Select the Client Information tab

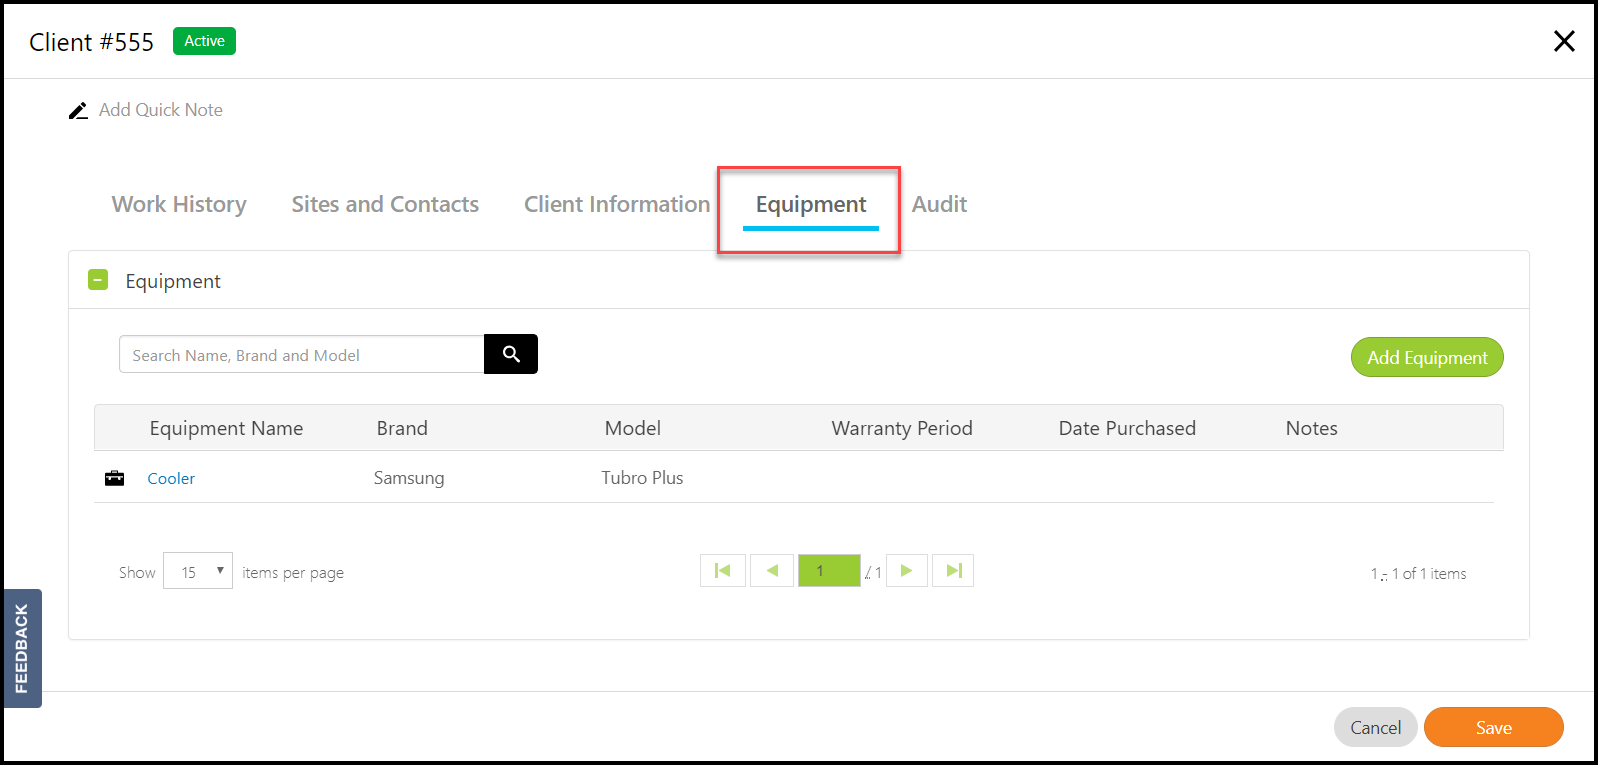point(617,204)
